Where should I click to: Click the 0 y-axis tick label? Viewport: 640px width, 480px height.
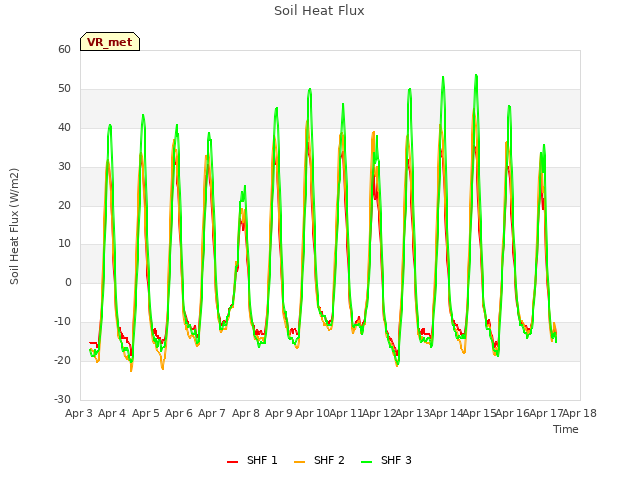click(68, 282)
